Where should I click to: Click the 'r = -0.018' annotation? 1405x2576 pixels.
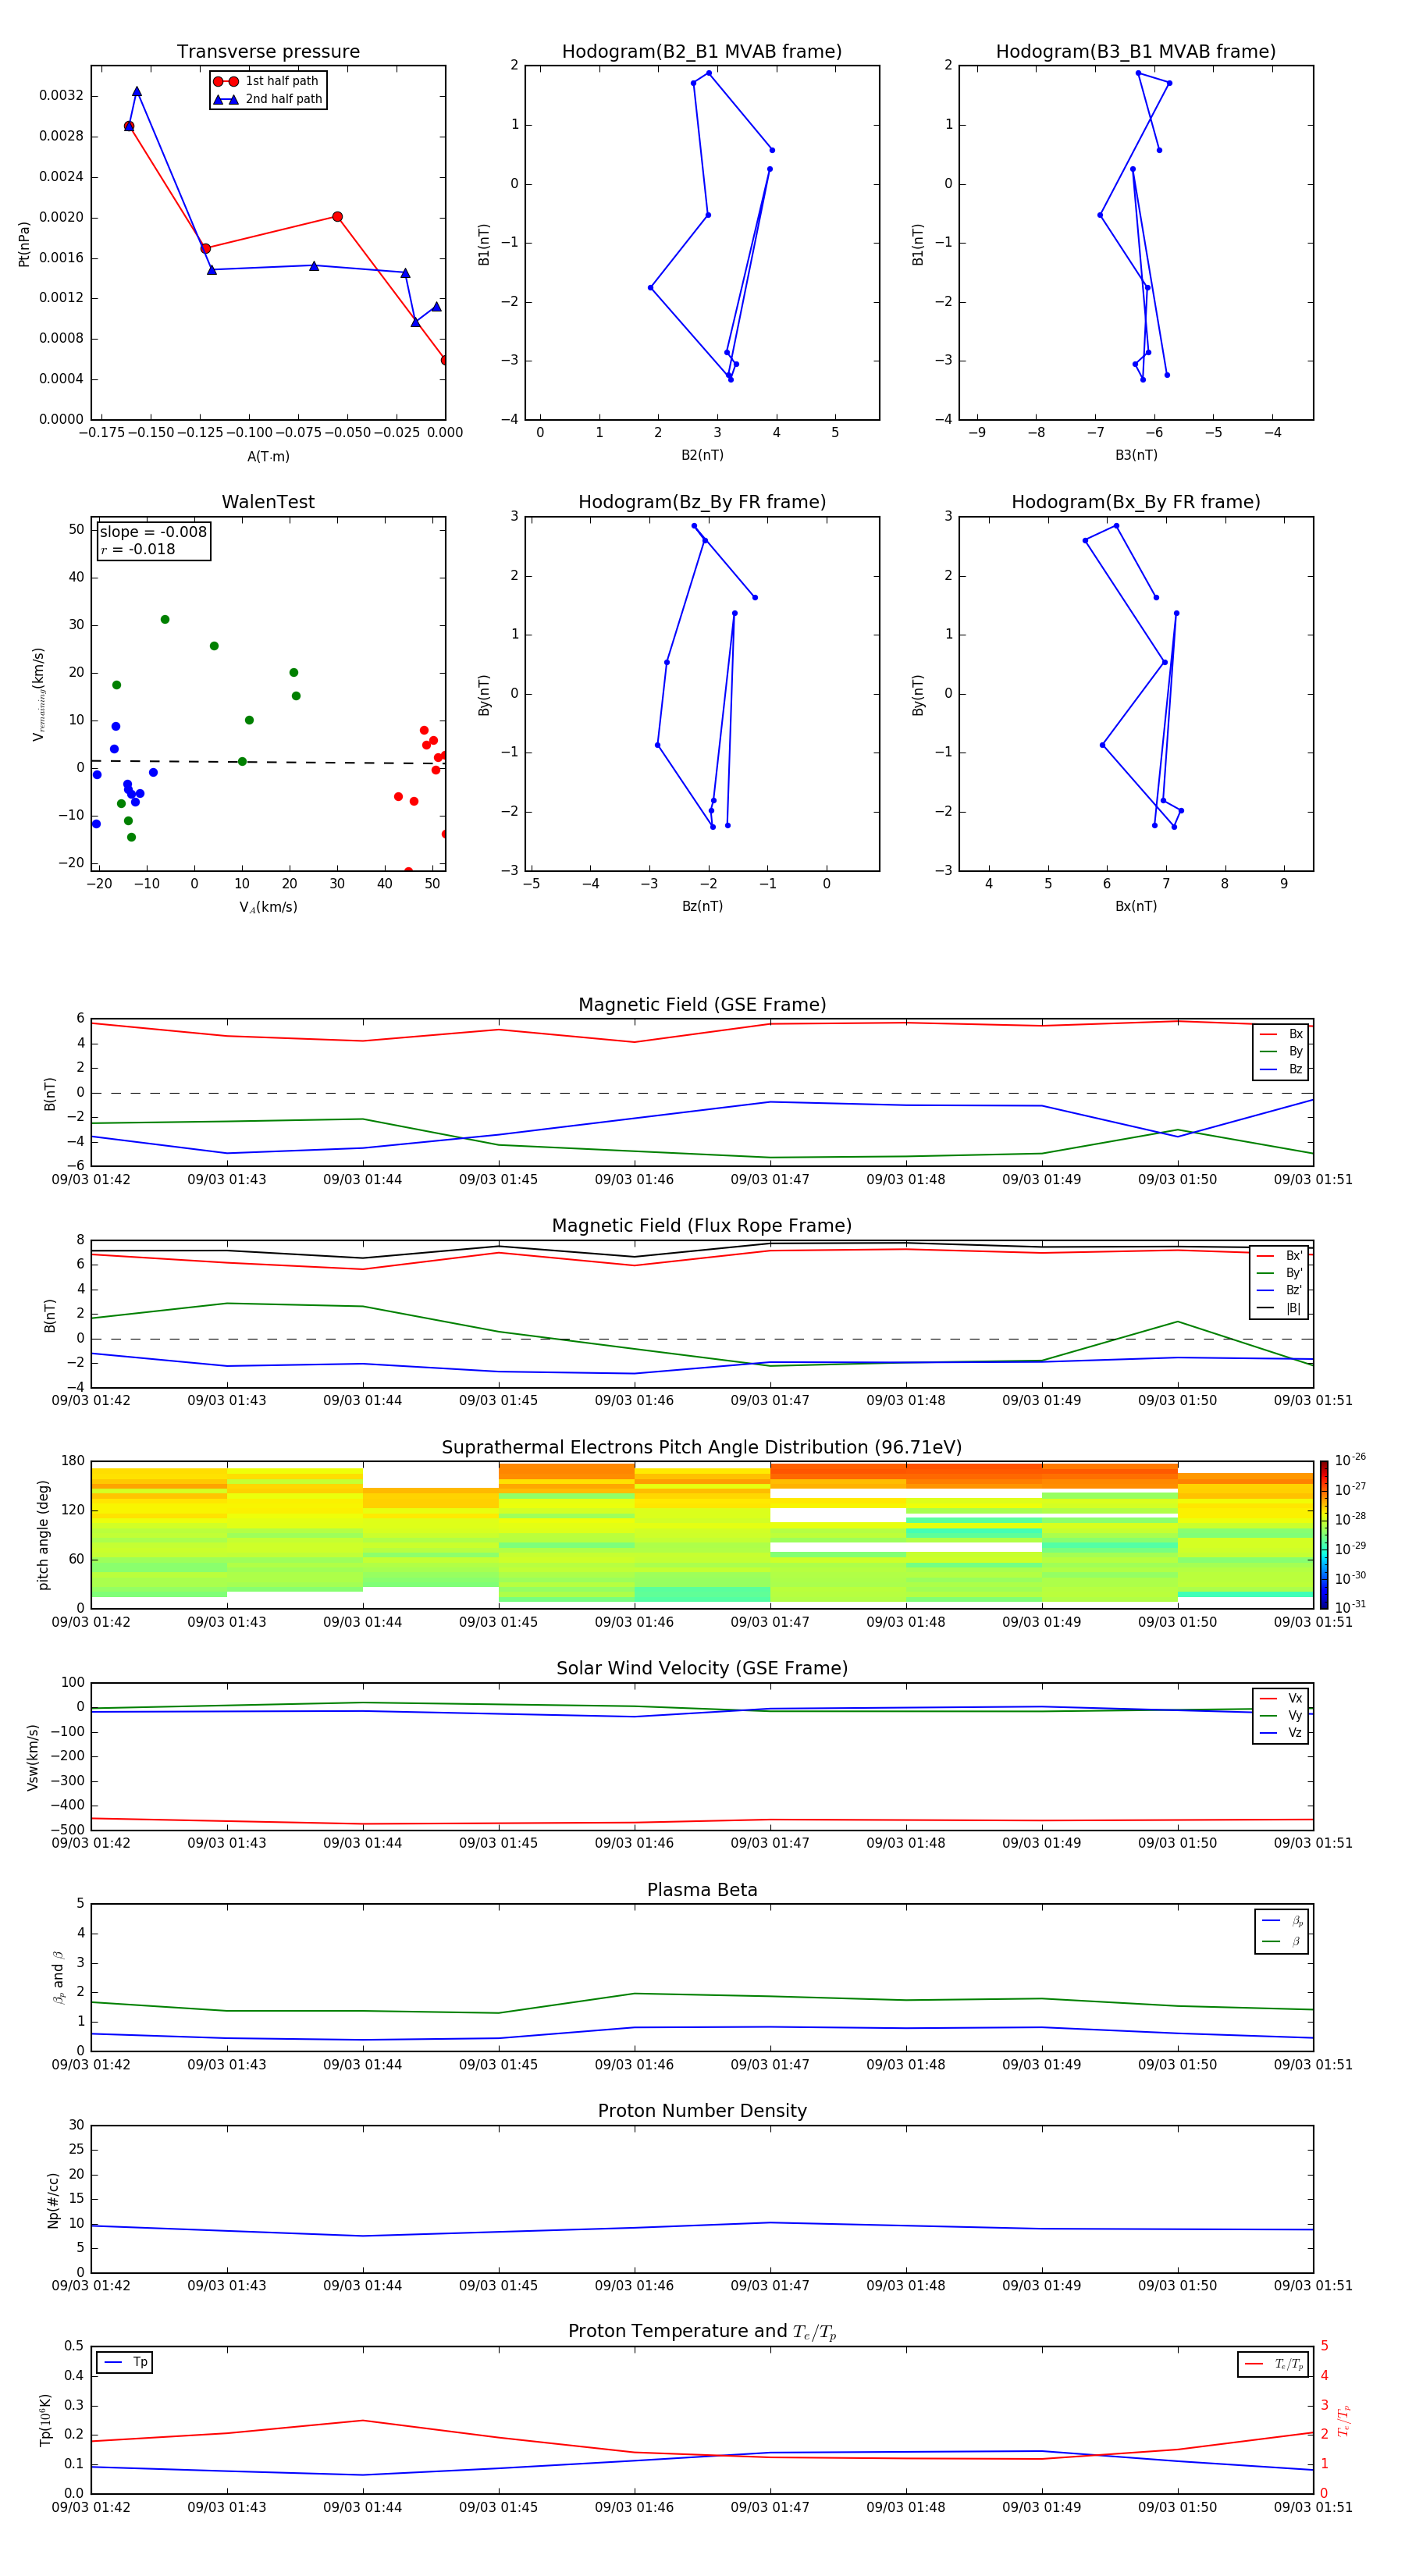tap(137, 549)
